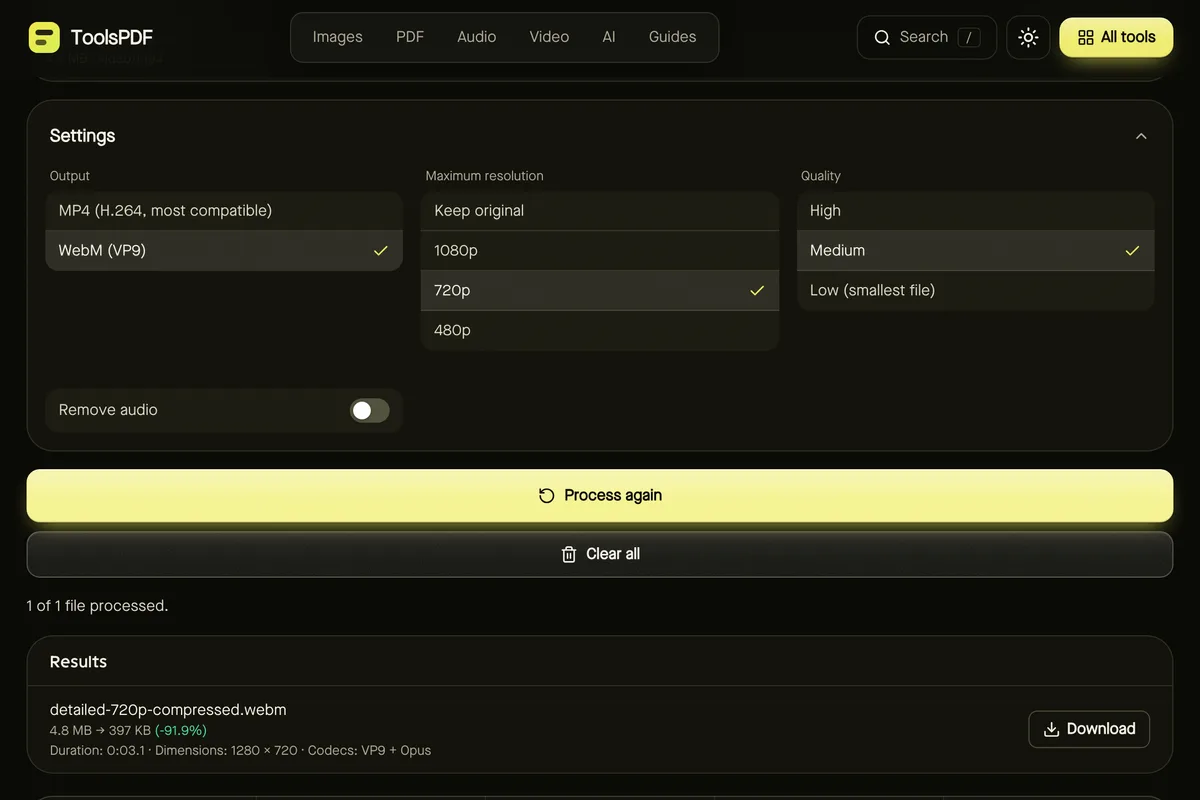Viewport: 1200px width, 800px height.
Task: Choose 720p maximum resolution
Action: click(600, 291)
